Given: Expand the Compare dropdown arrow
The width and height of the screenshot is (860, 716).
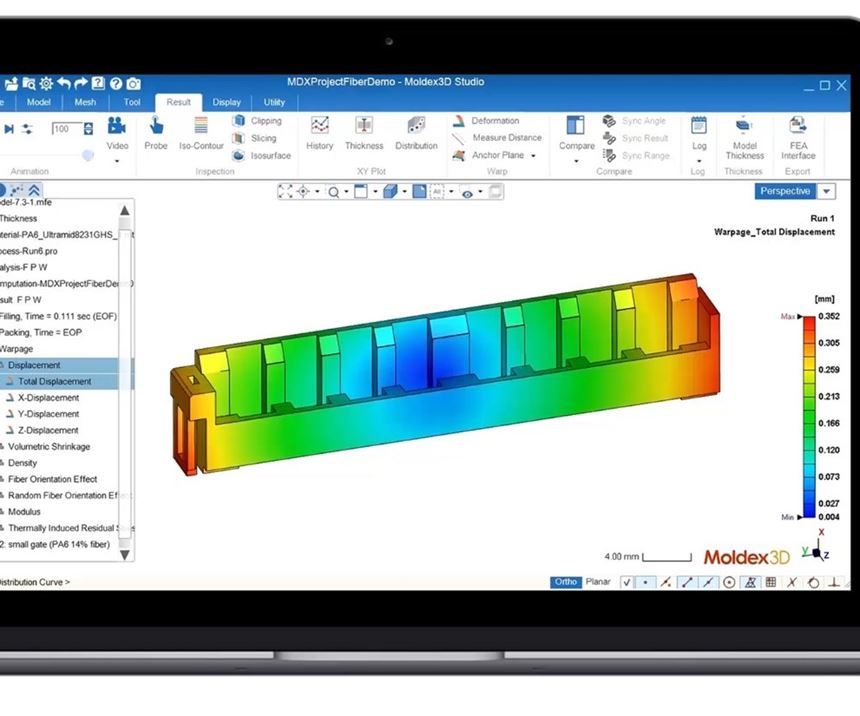Looking at the screenshot, I should (x=576, y=161).
